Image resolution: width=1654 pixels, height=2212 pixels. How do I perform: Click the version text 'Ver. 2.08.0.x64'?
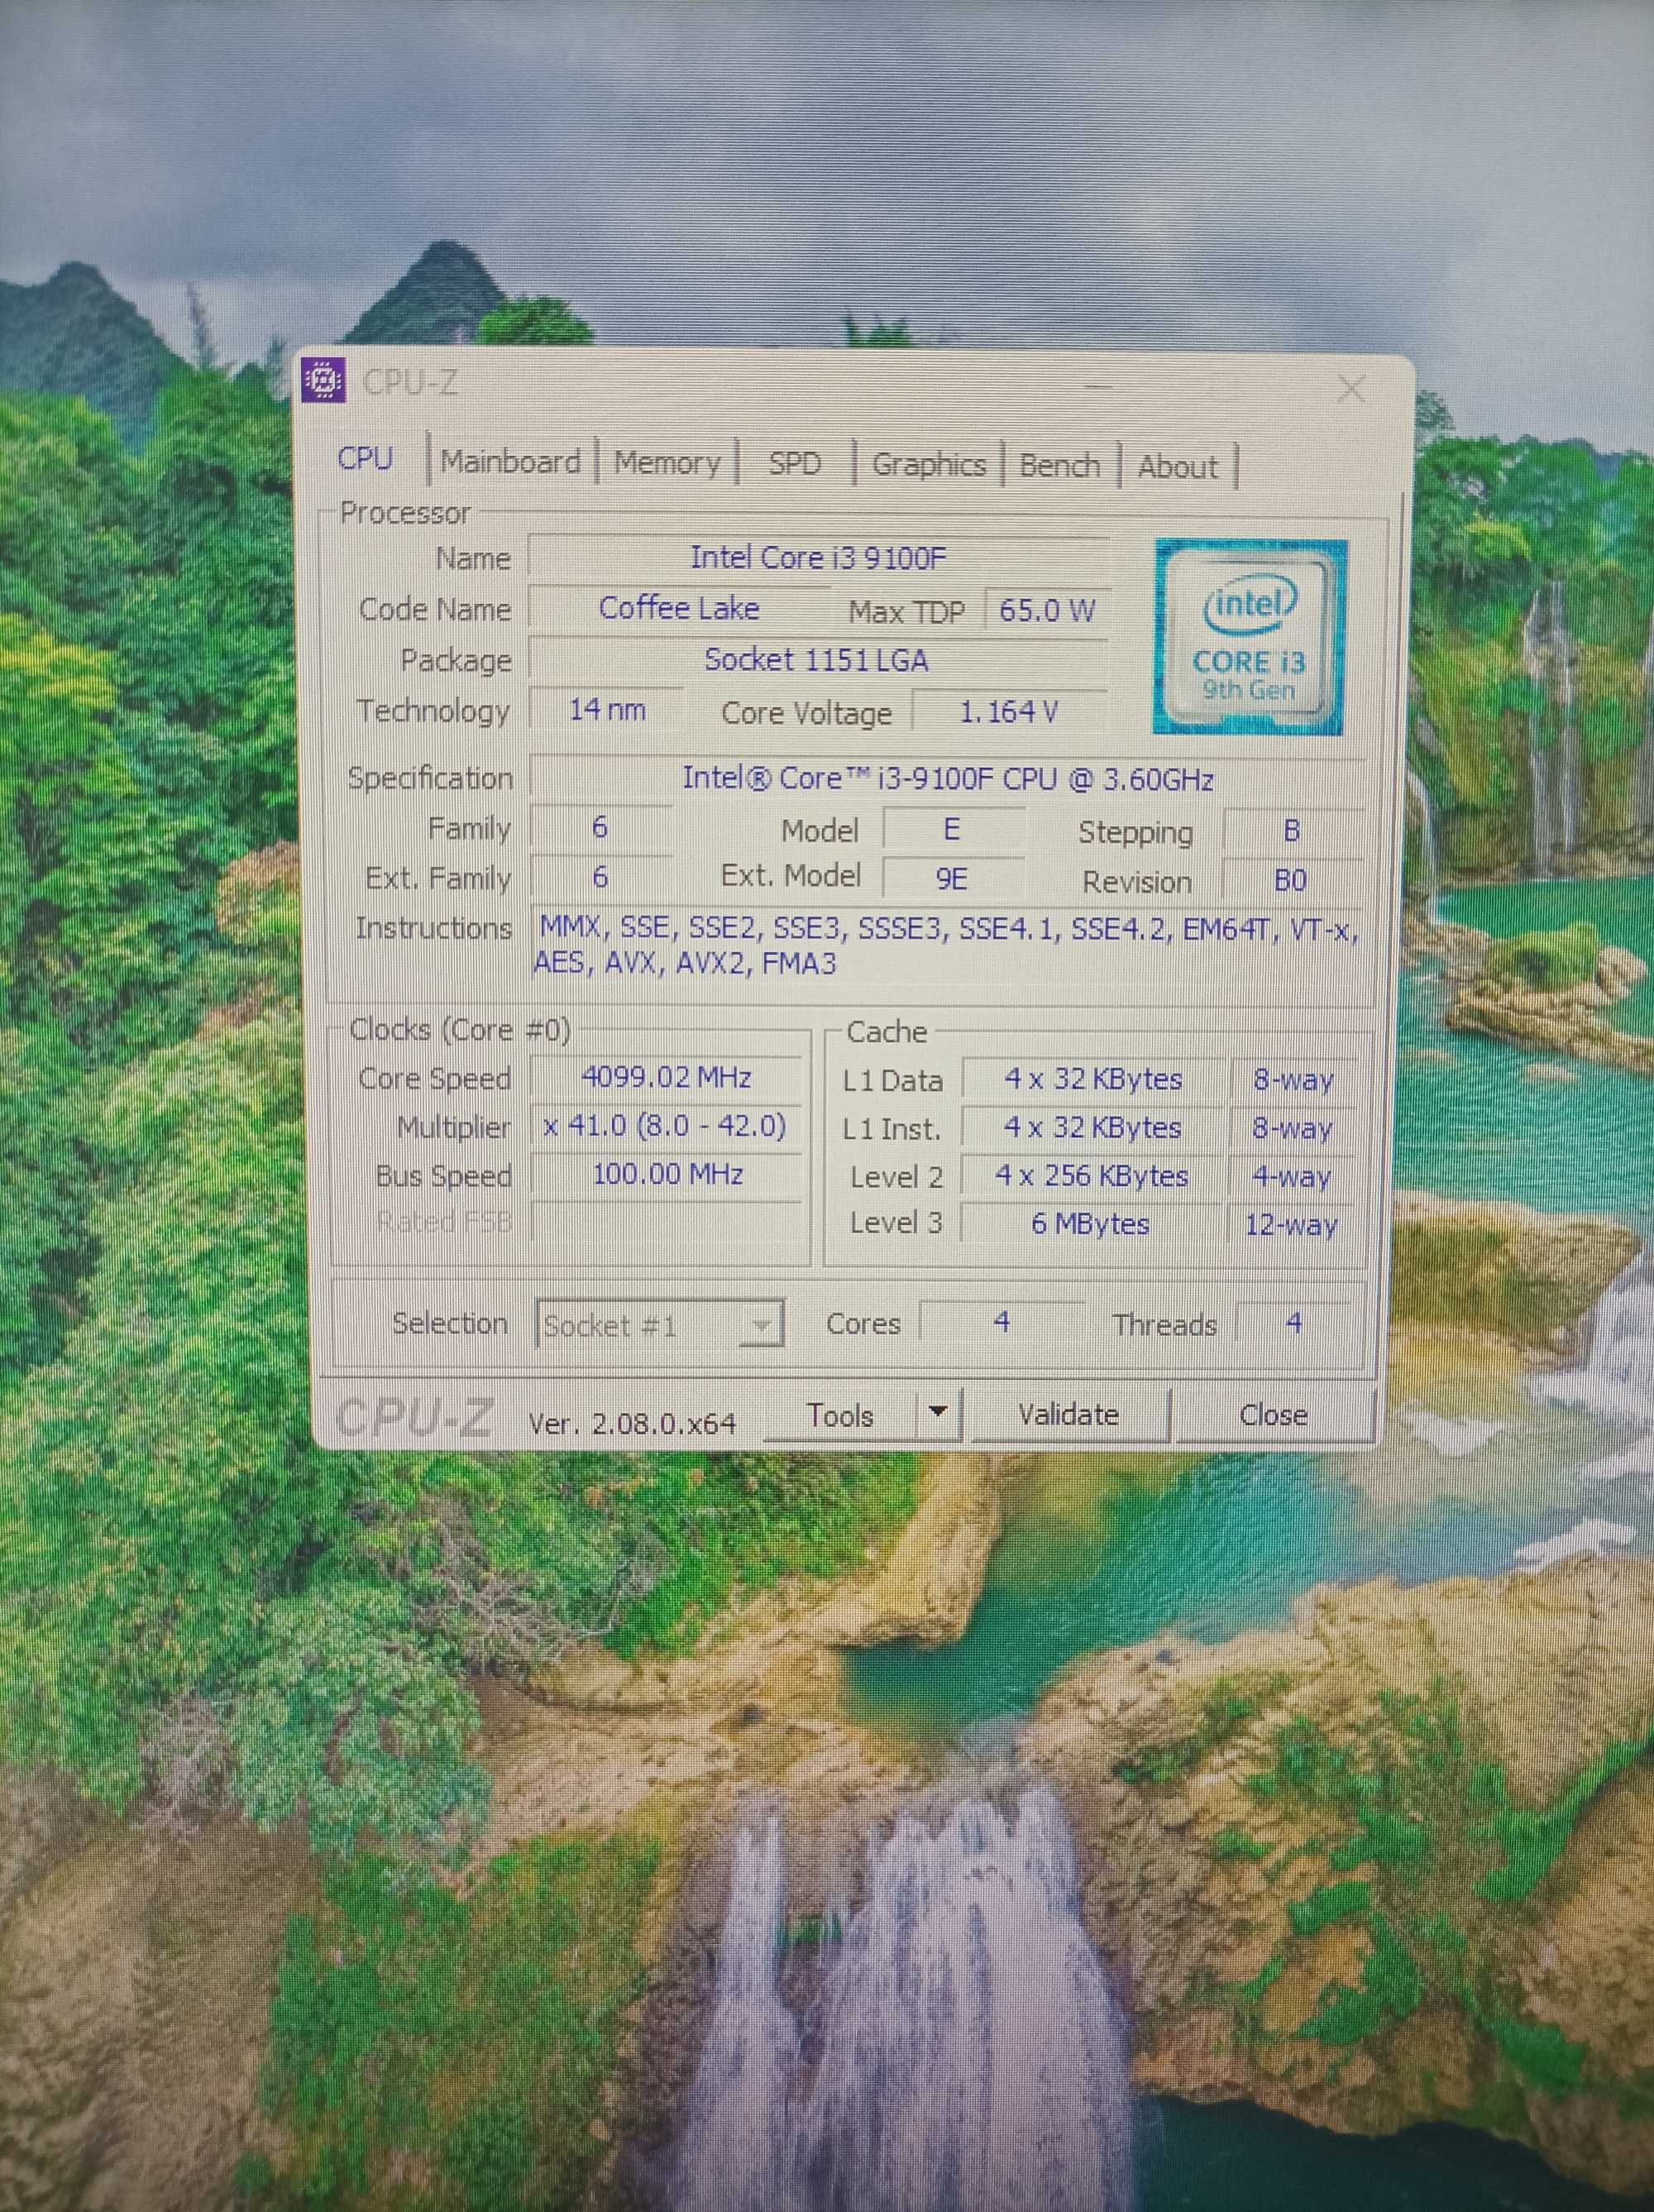tap(632, 1422)
